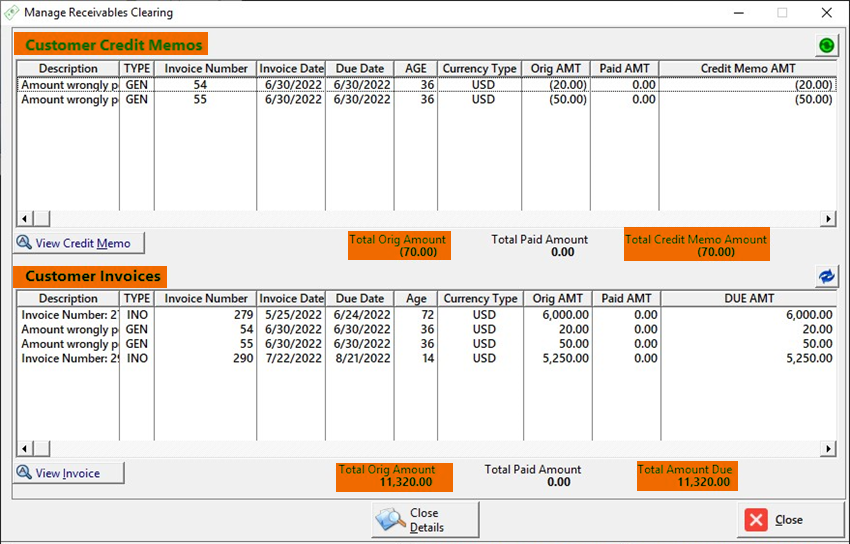The height and width of the screenshot is (544, 850).
Task: Click the 8/21/2022 due date cell
Action: (x=362, y=358)
